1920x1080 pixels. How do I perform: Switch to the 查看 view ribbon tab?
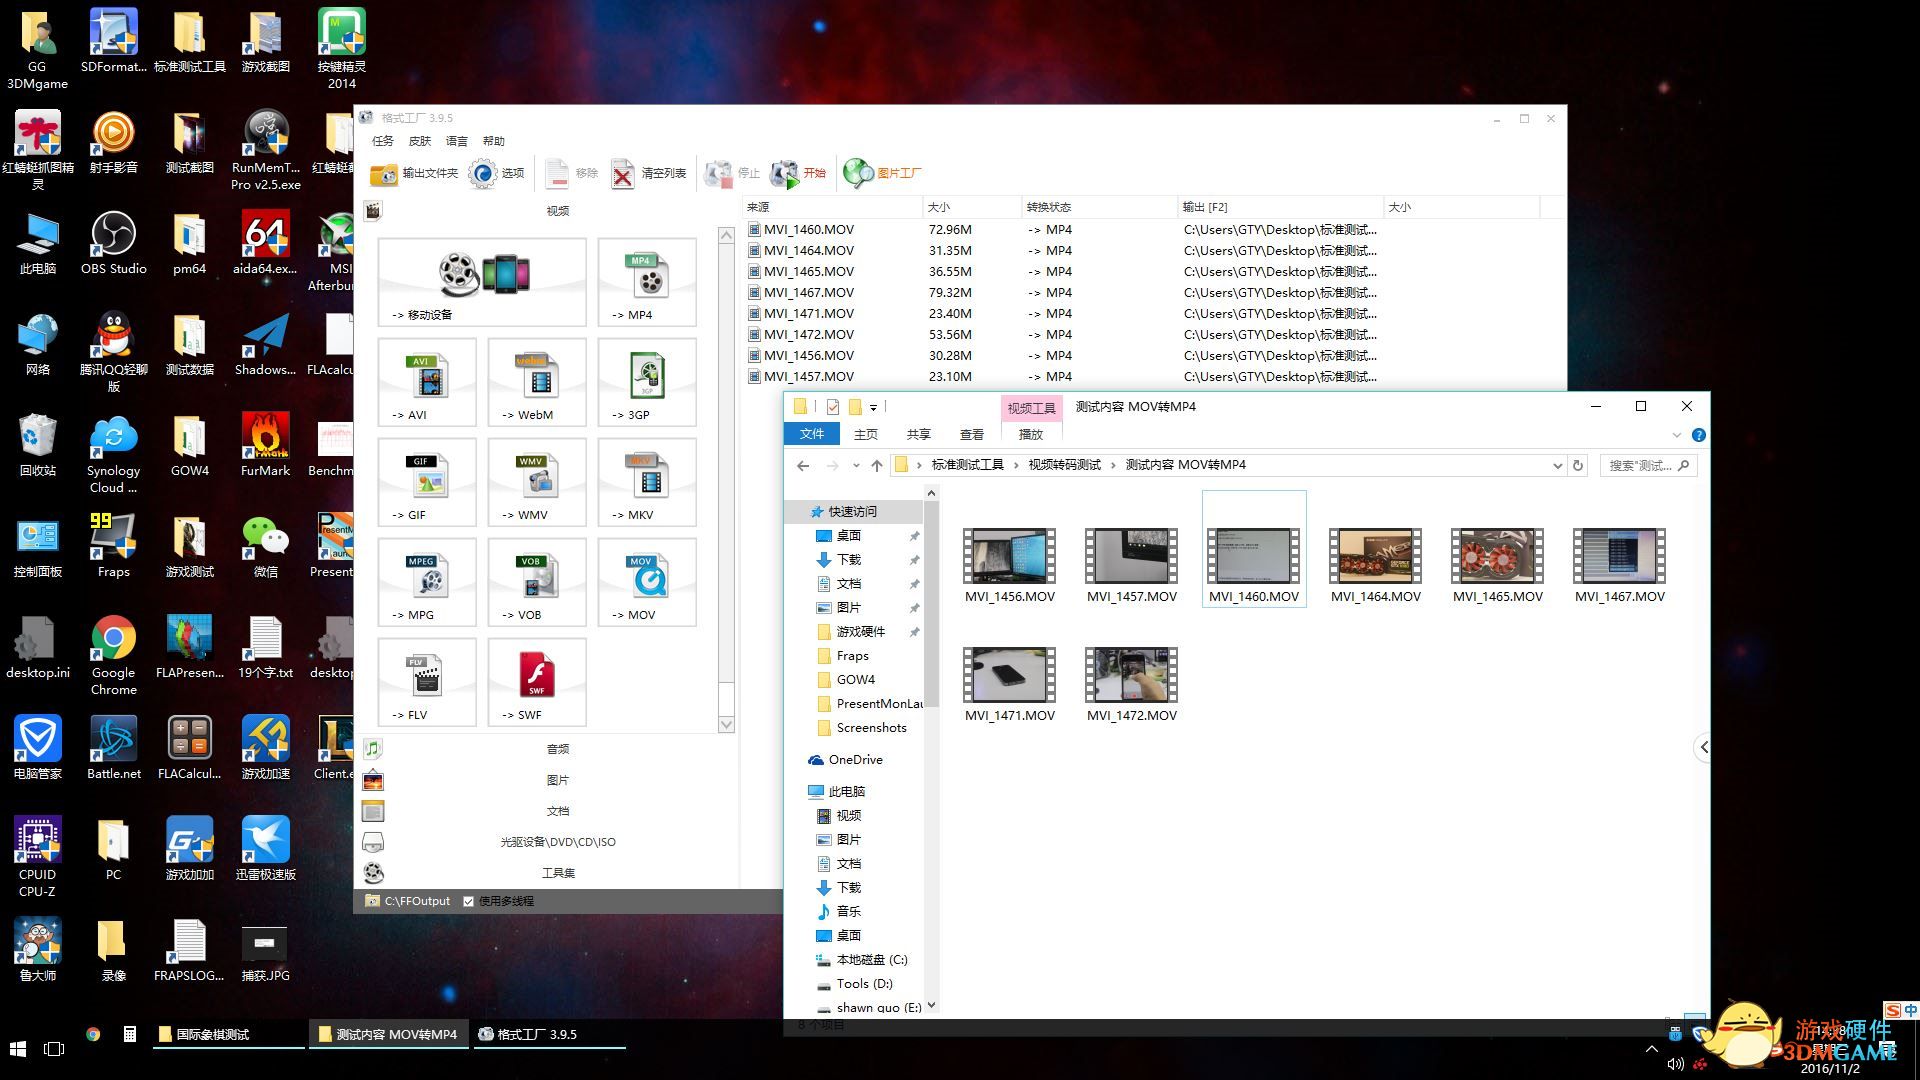tap(971, 434)
